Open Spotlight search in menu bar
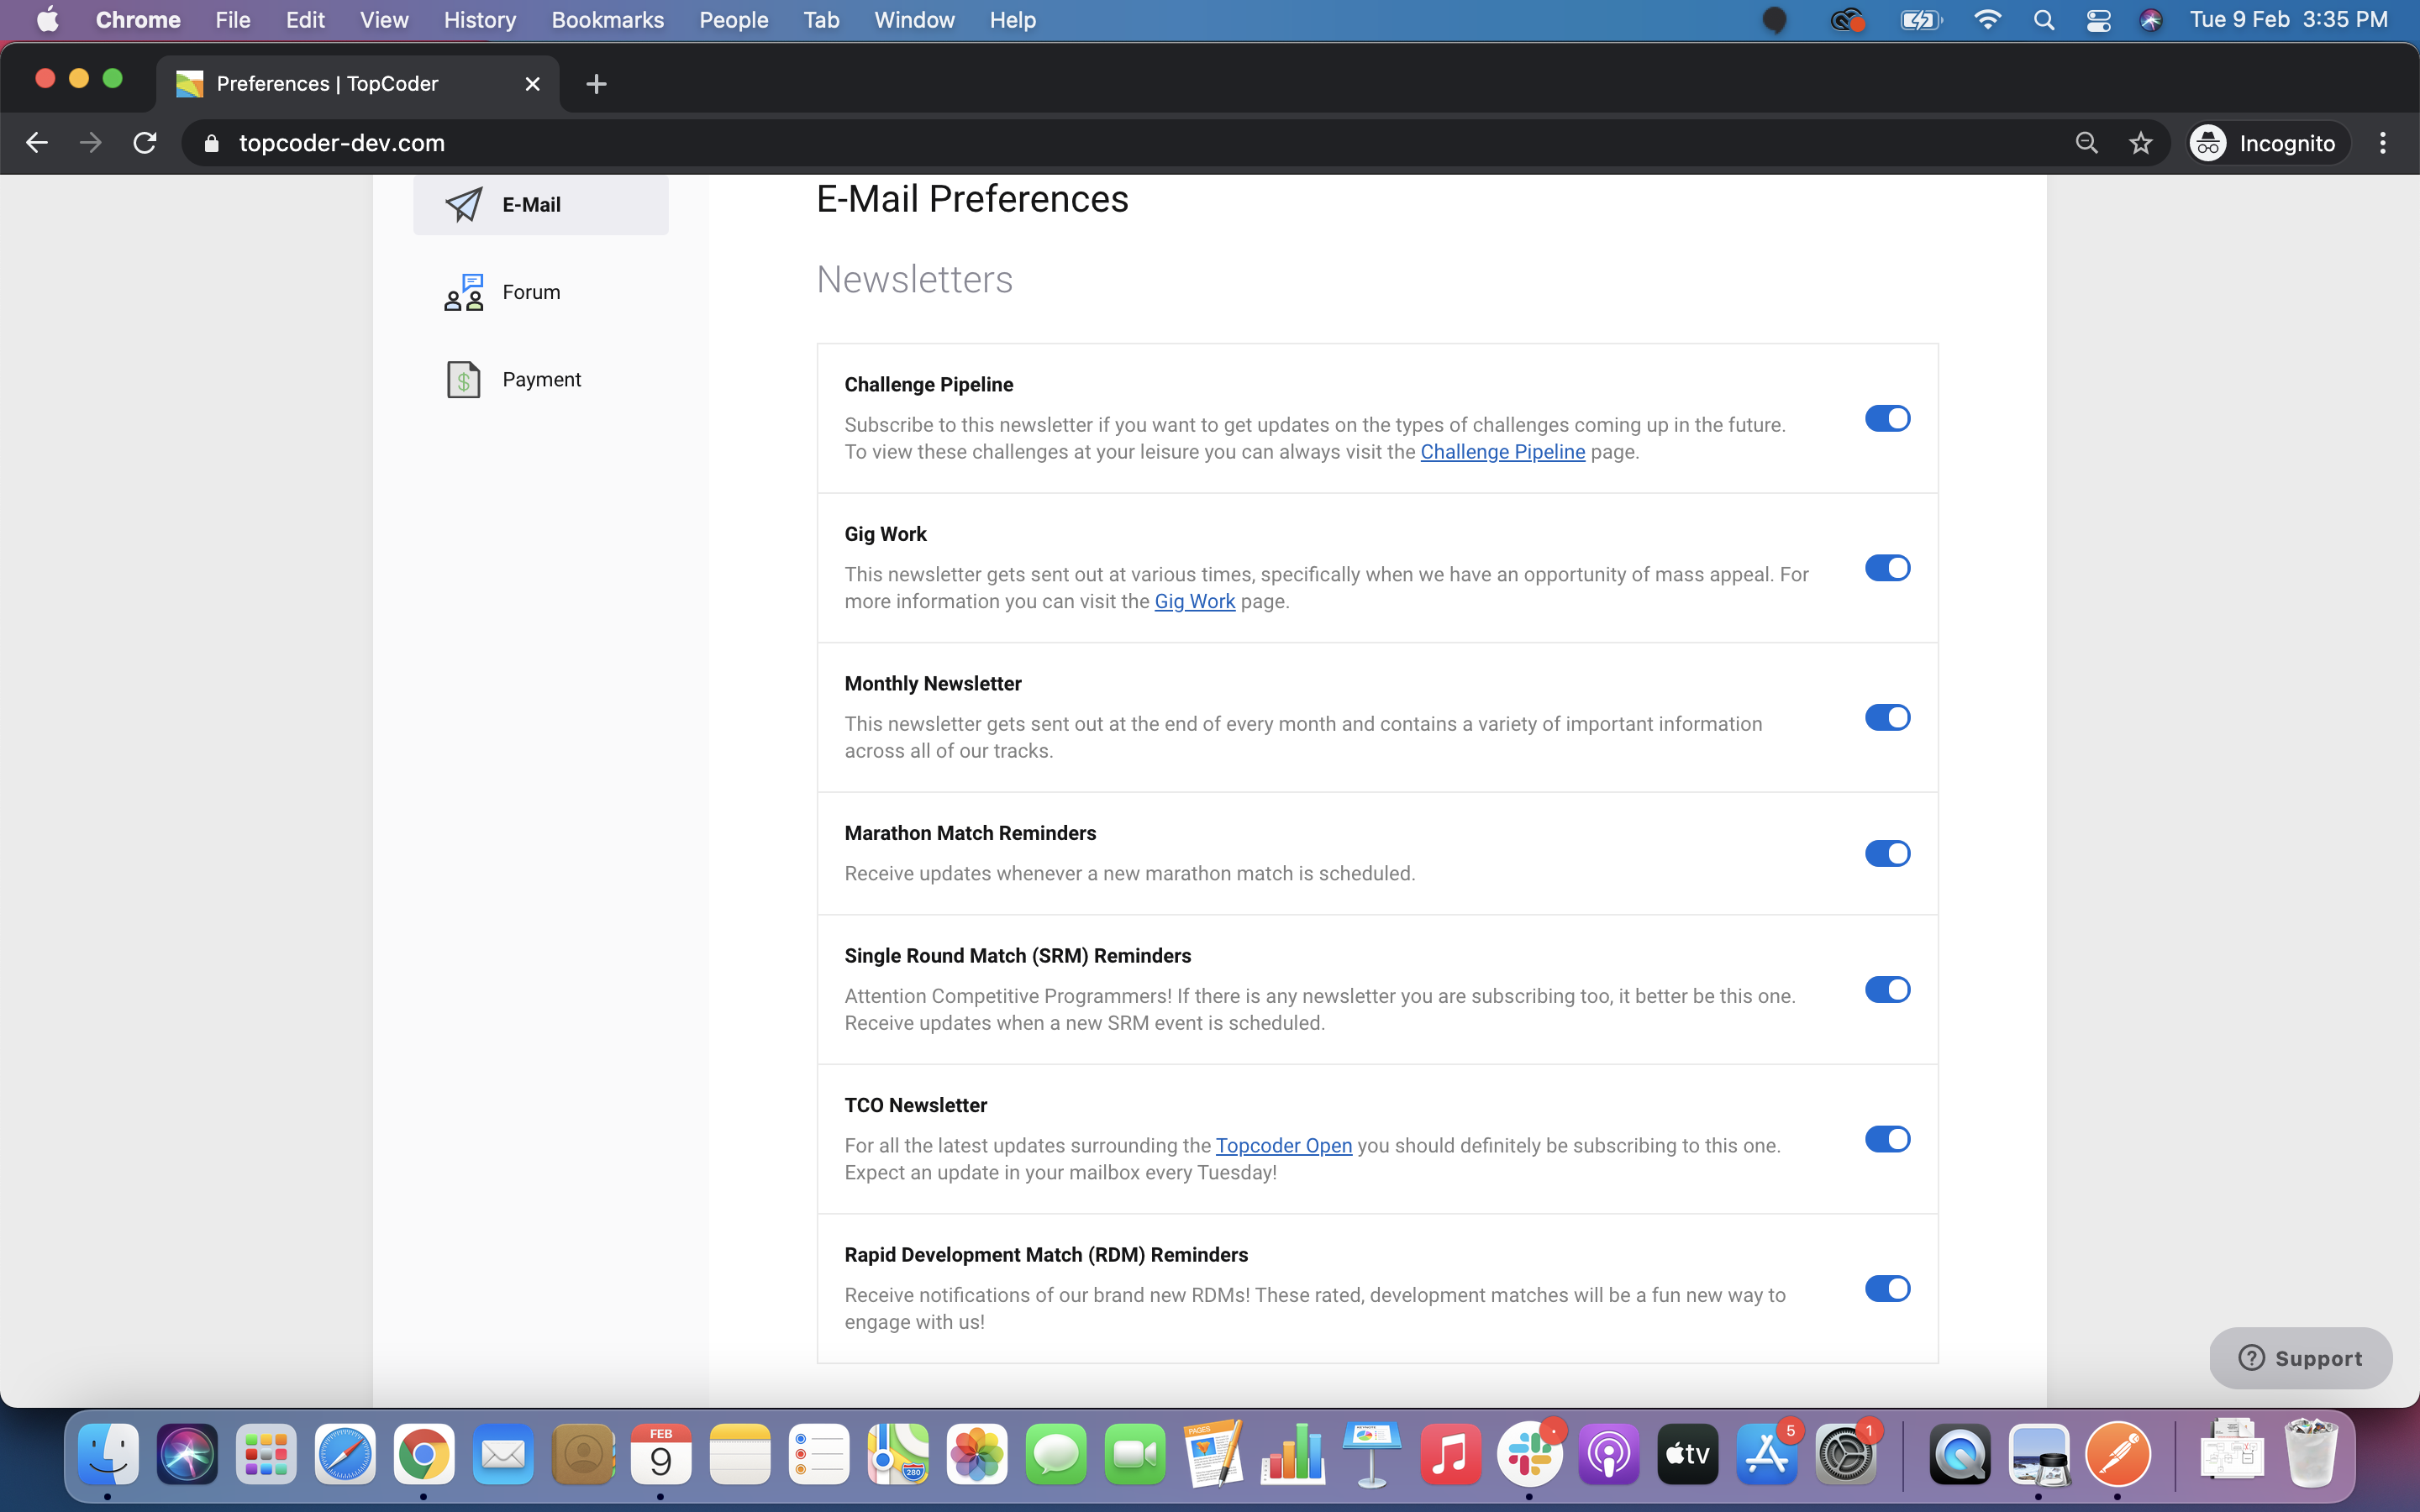The image size is (2420, 1512). click(x=2044, y=20)
